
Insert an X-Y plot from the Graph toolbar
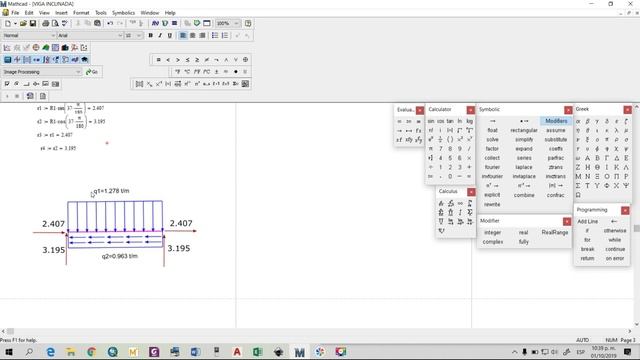point(7,48)
